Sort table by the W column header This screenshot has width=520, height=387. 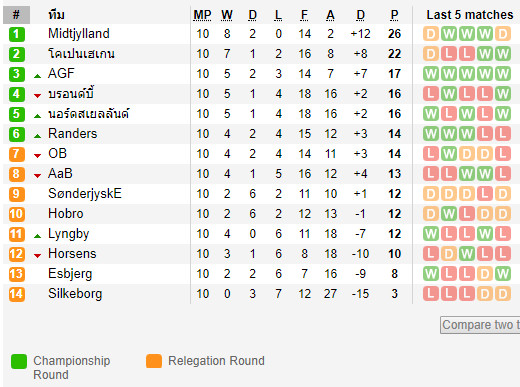tap(227, 15)
